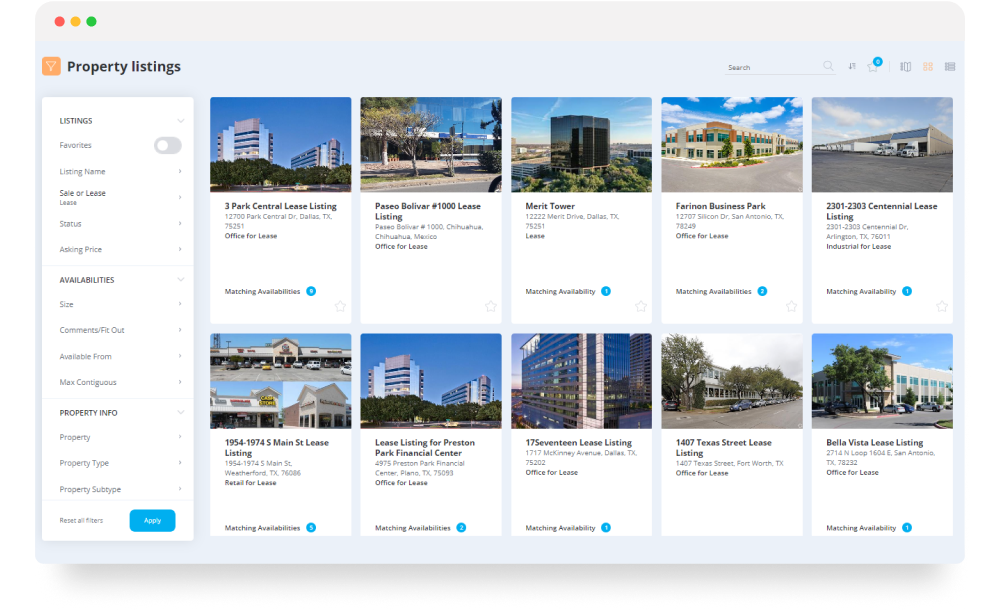
Task: Click availability count badge on Bella Vista Lease Listing
Action: click(x=907, y=527)
